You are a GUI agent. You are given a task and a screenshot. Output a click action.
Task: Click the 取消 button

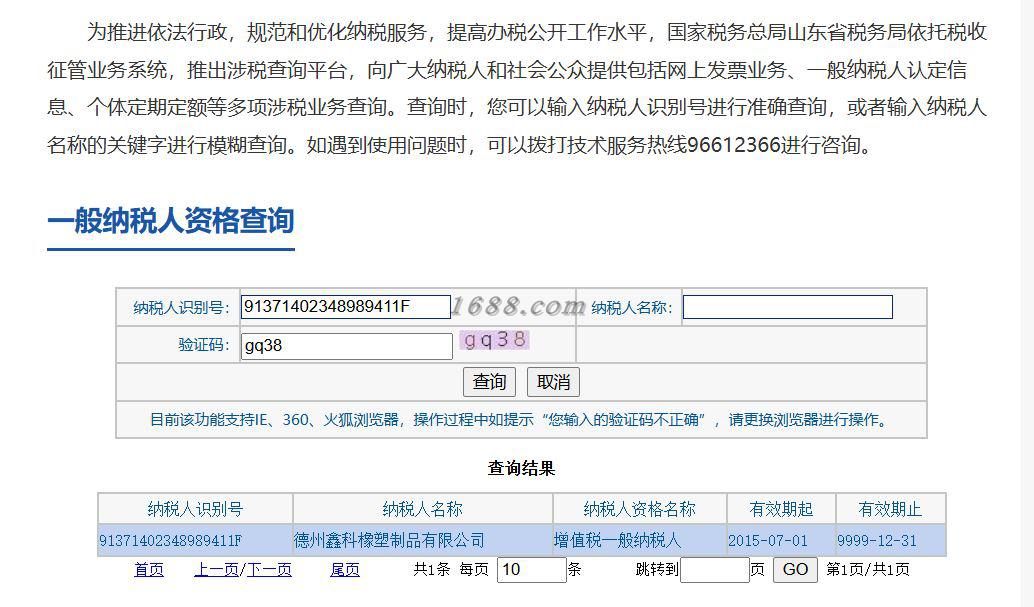[x=553, y=382]
